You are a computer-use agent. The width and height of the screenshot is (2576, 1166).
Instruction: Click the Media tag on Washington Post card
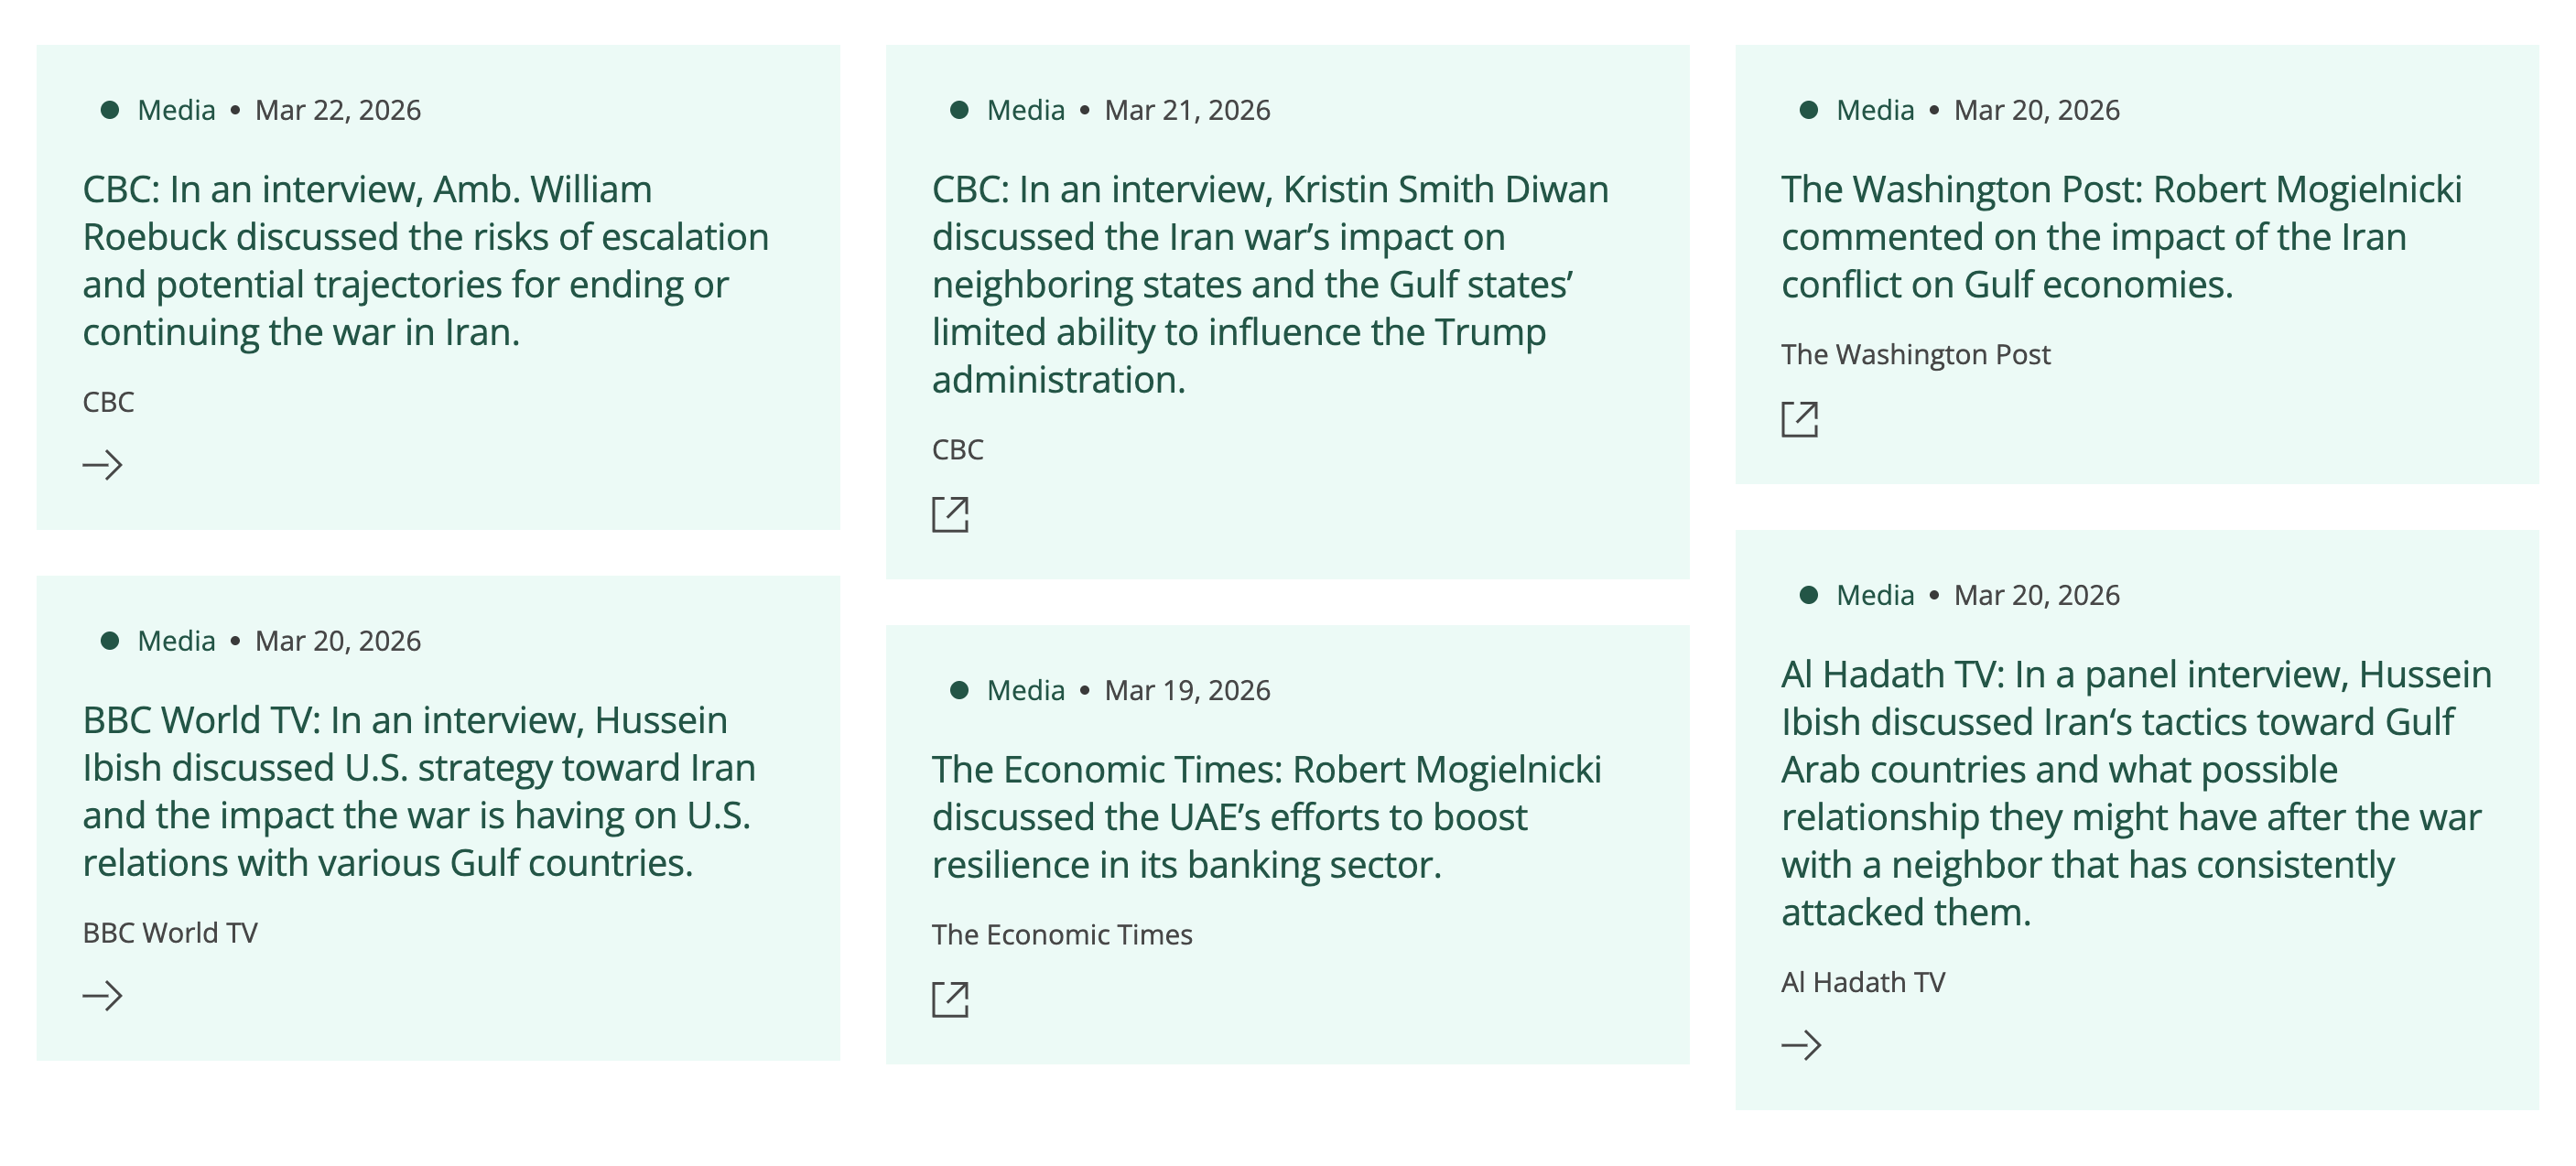(1875, 110)
